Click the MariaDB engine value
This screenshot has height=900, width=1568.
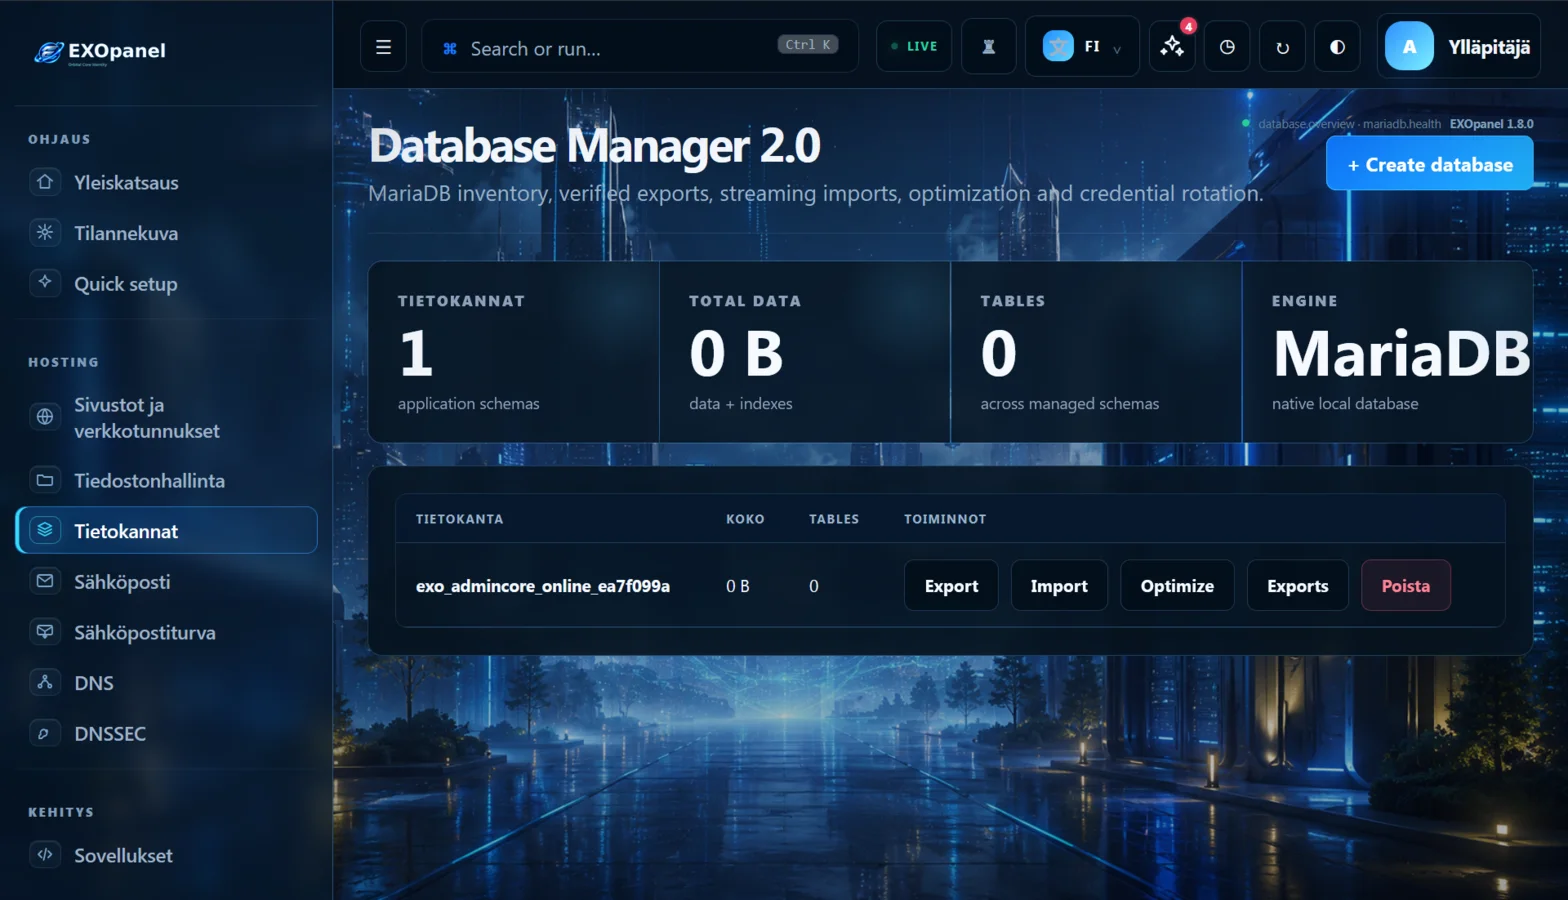point(1401,354)
